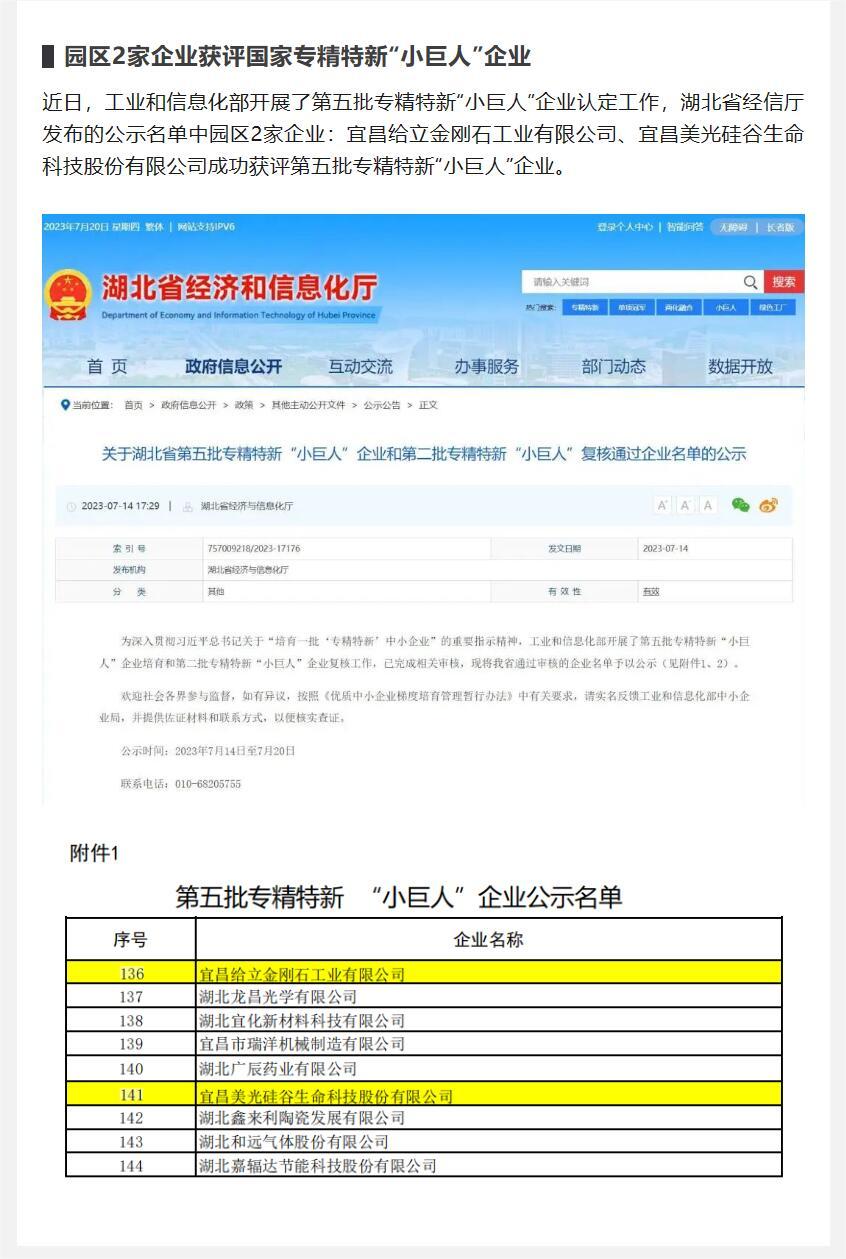The height and width of the screenshot is (1259, 846).
Task: Click table row 湖北和远气体股份有限公司
Action: (423, 1142)
